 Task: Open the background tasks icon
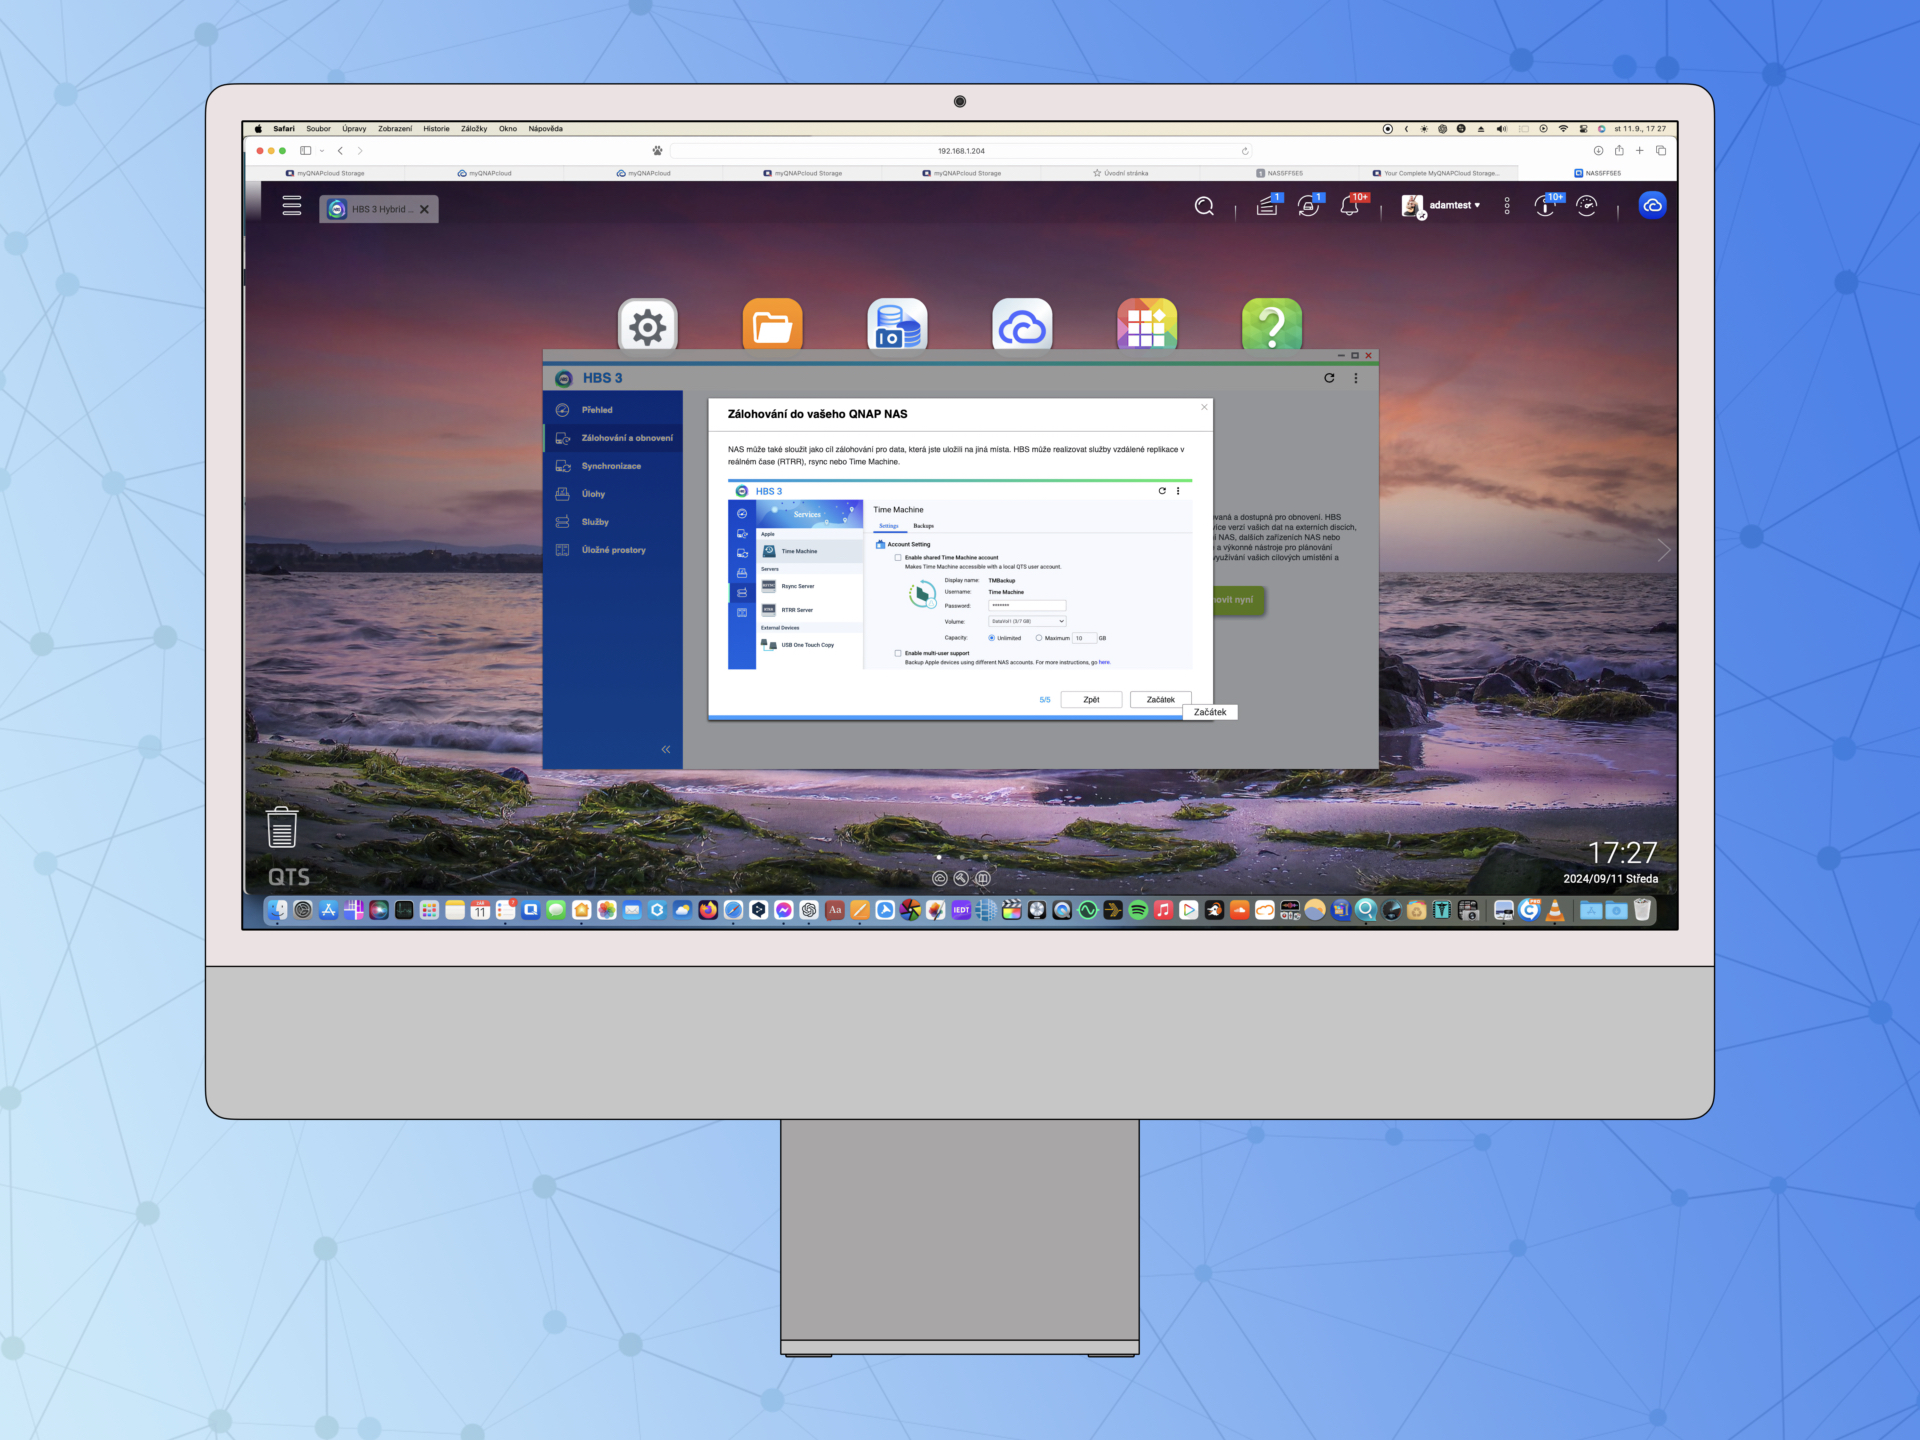[x=1266, y=206]
